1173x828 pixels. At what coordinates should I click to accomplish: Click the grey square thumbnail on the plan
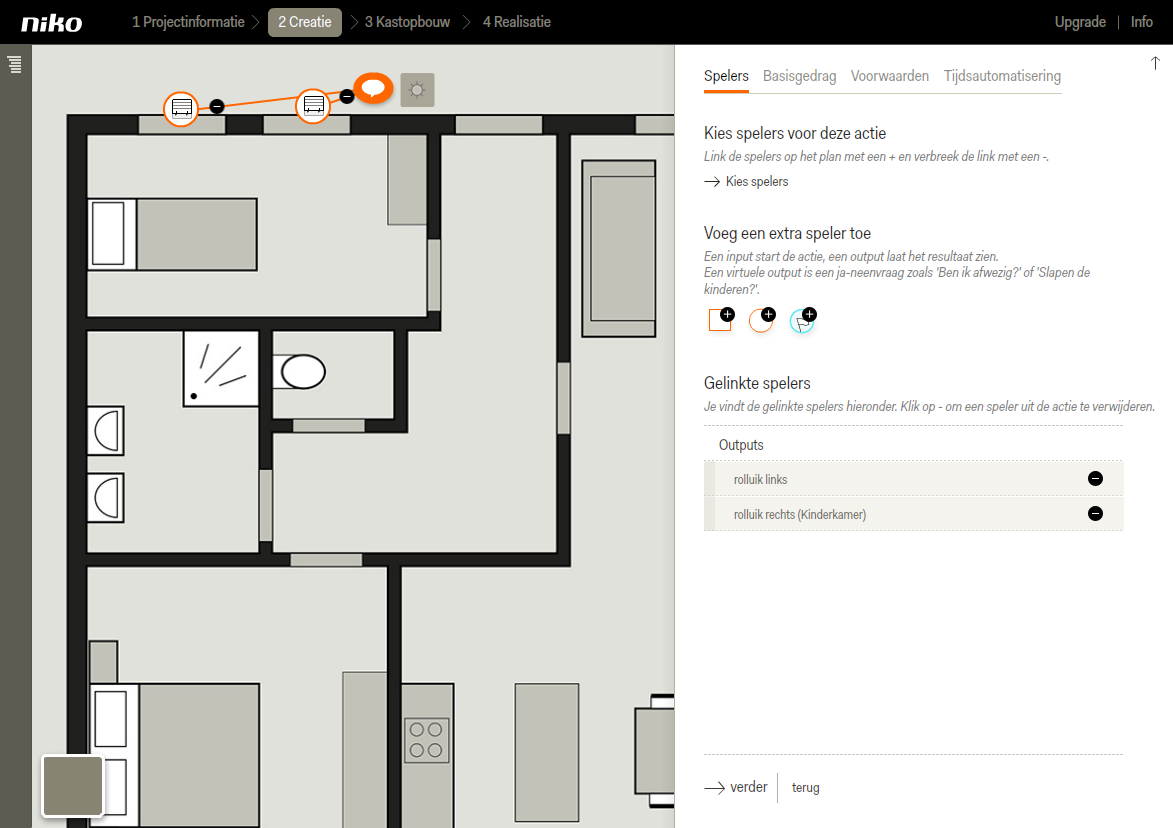click(x=73, y=785)
